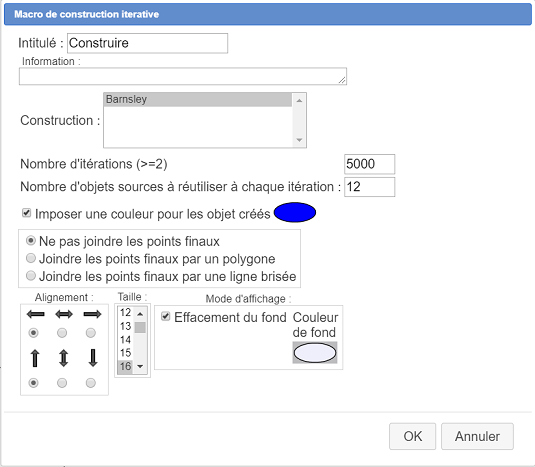Image resolution: width=535 pixels, height=467 pixels.
Task: Click the Taille list up arrow
Action: [140, 314]
